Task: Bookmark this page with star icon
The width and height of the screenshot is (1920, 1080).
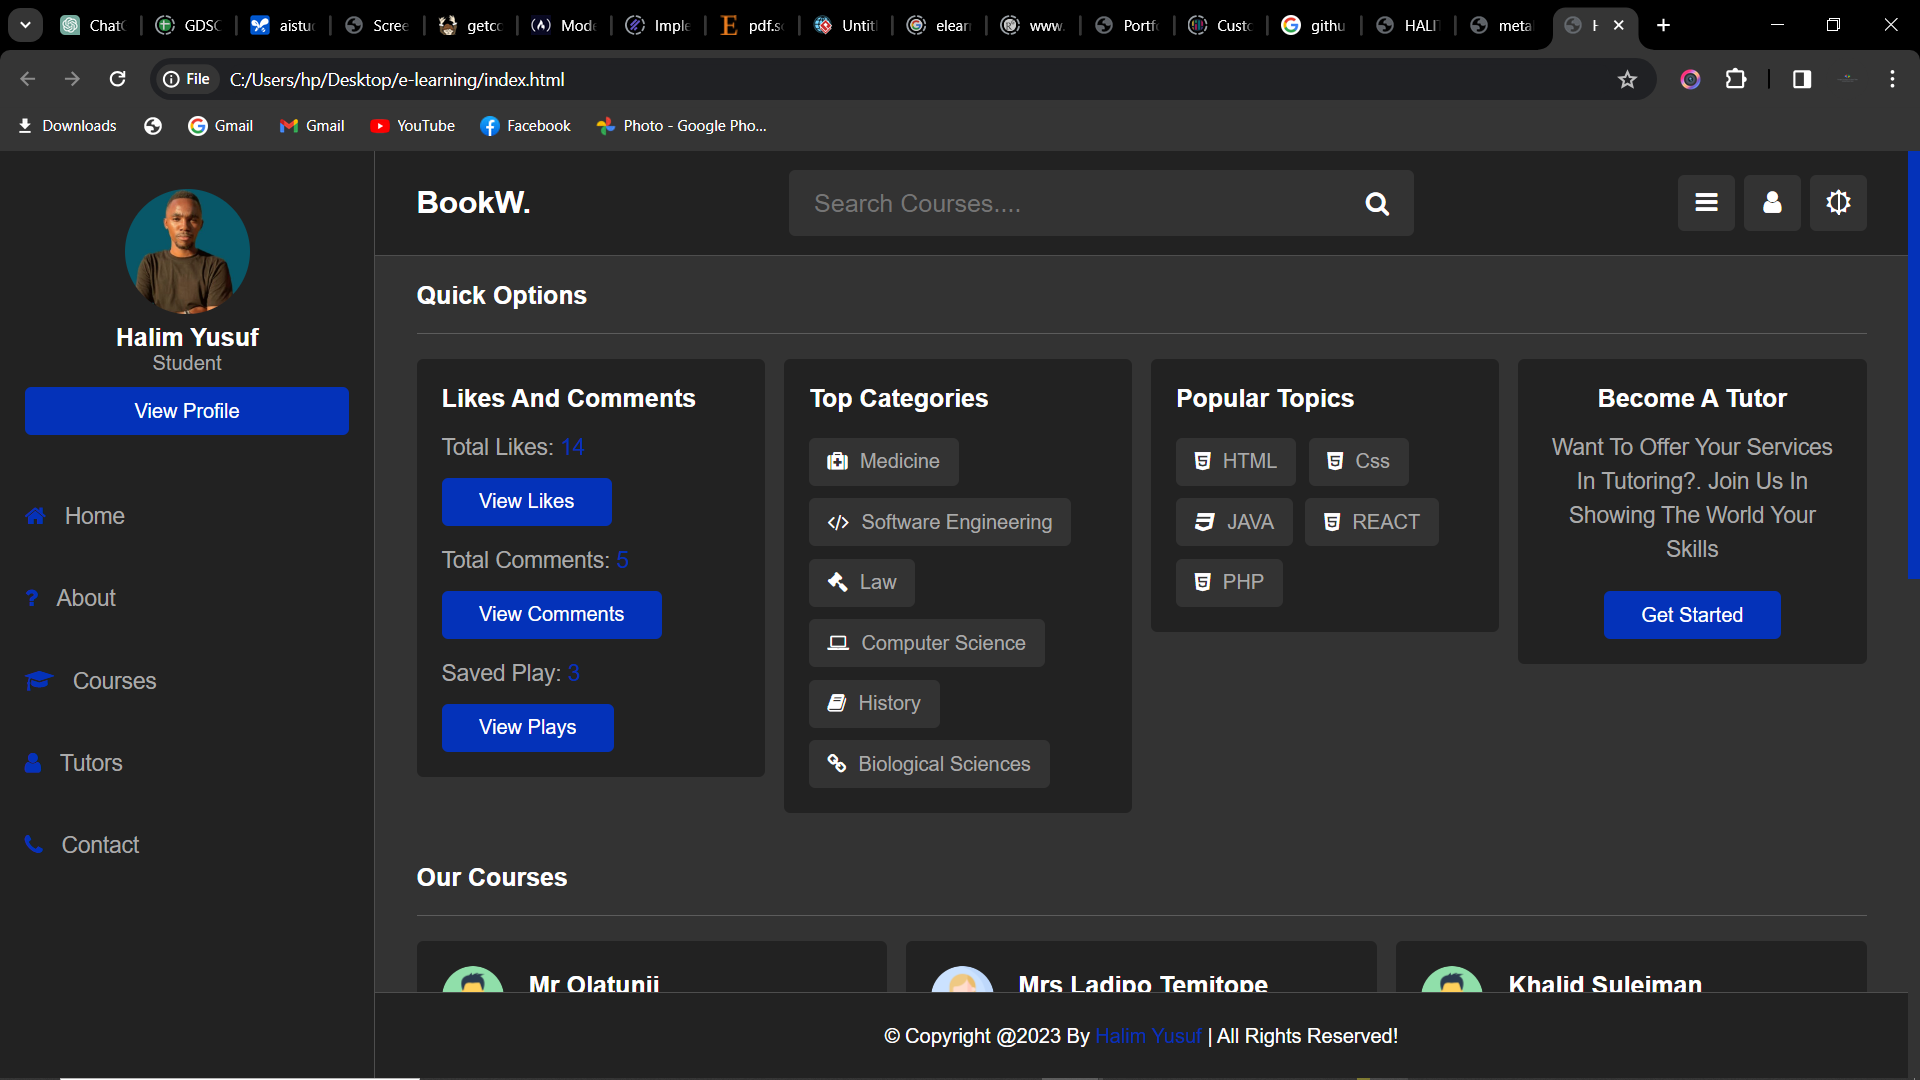Action: pos(1627,80)
